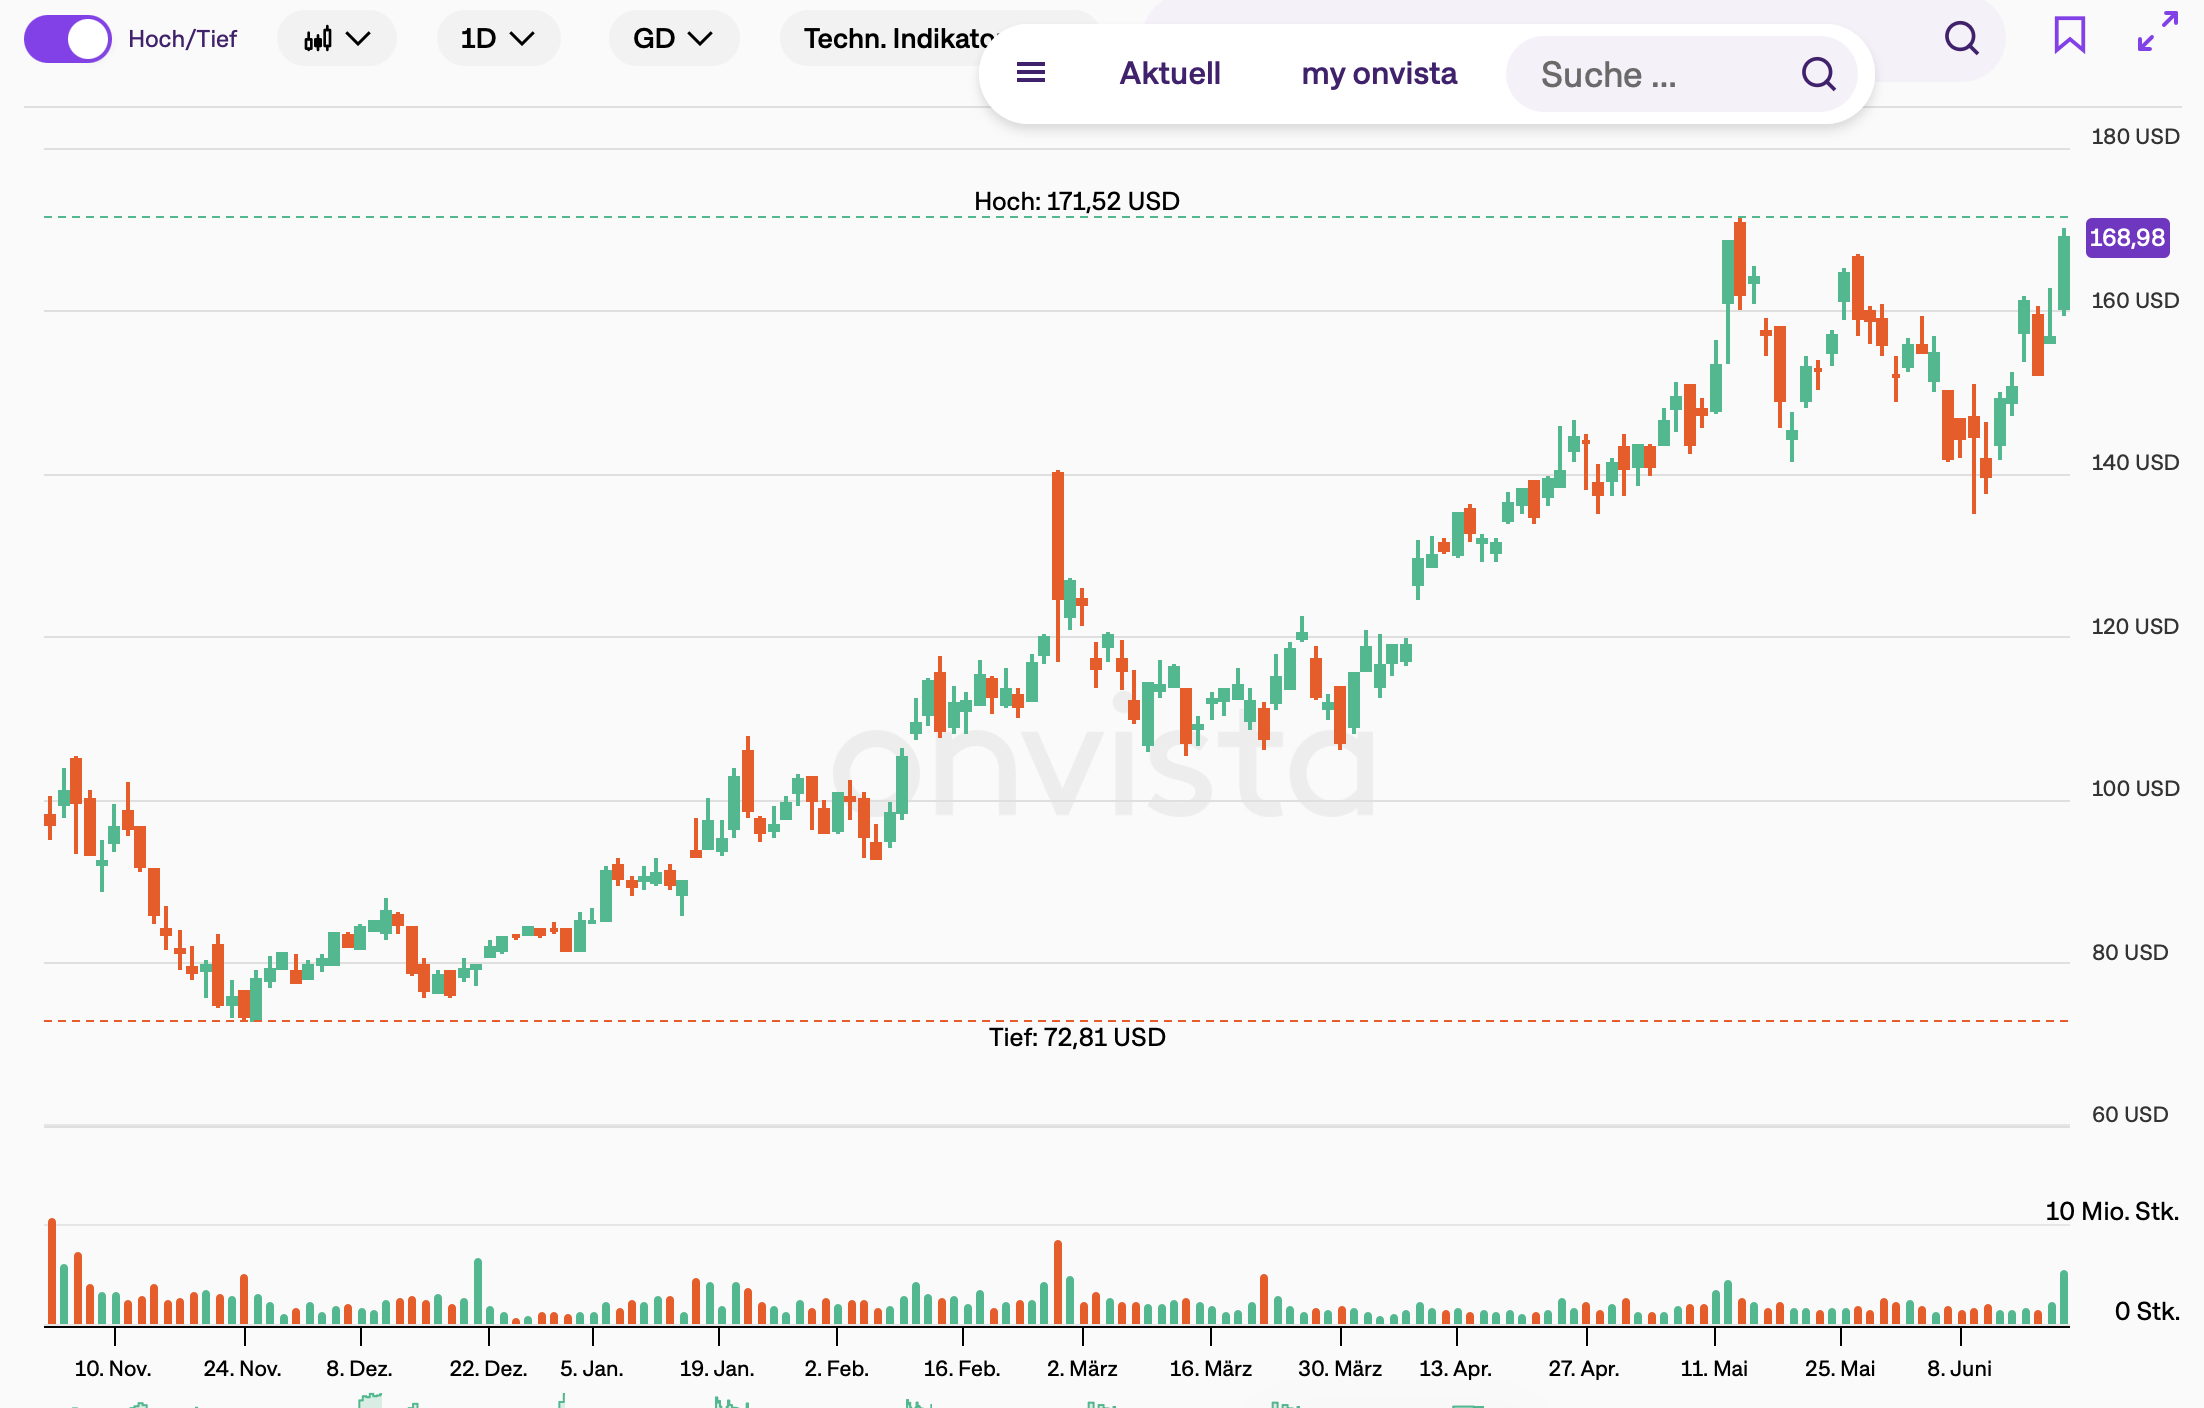Toggle the Hoch/Tief switch off
The image size is (2204, 1408).
point(68,39)
